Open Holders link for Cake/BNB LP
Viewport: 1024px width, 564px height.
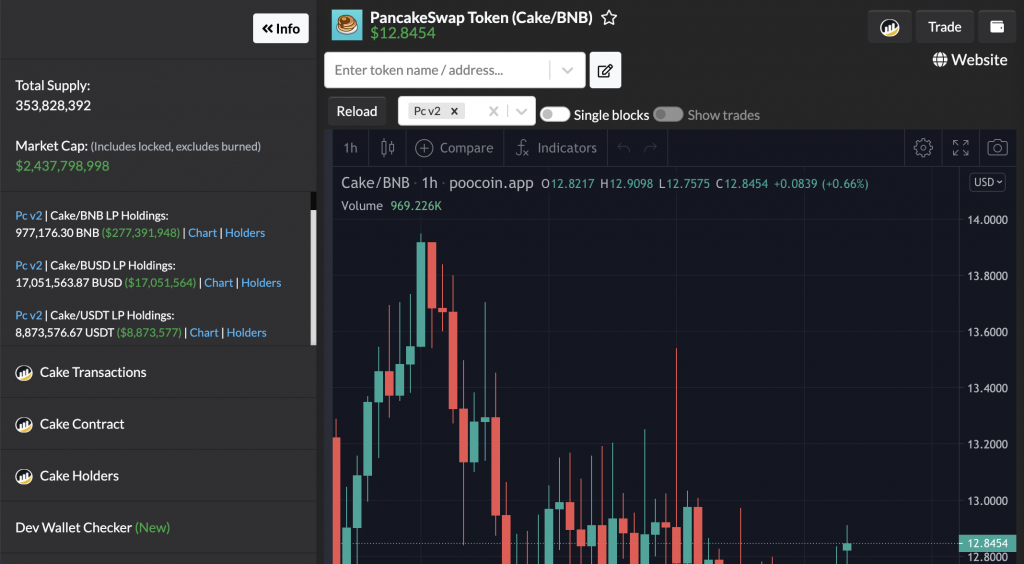coord(245,233)
